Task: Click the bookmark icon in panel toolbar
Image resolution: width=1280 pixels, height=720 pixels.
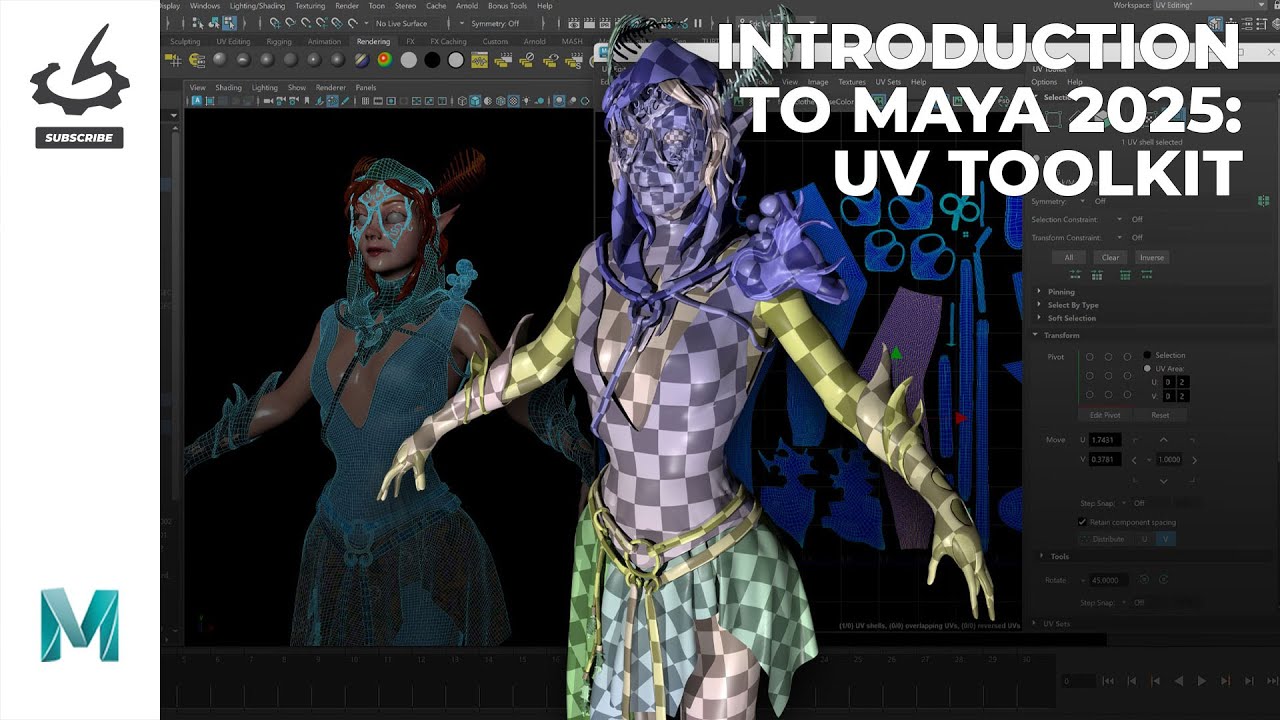Action: coord(307,101)
